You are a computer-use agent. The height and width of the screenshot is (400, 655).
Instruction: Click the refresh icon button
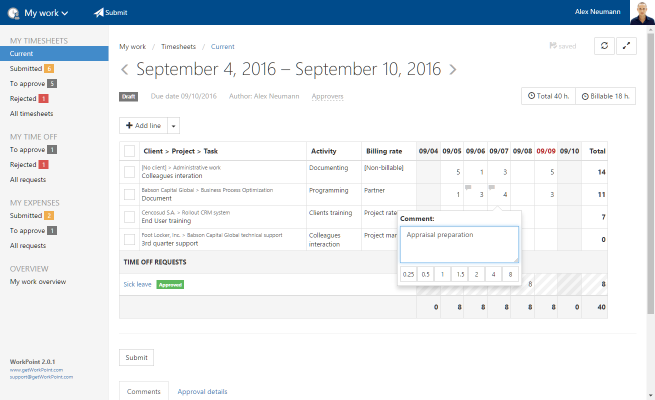pos(604,45)
